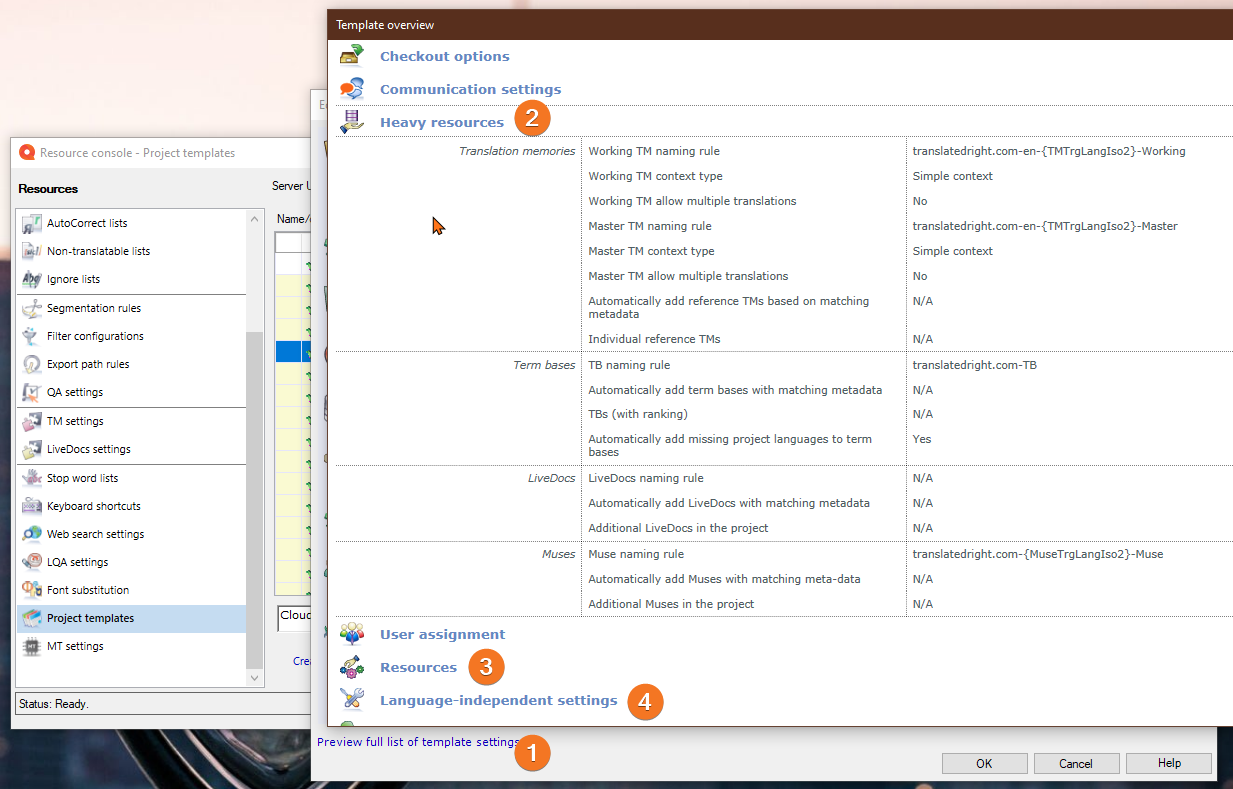Image resolution: width=1233 pixels, height=789 pixels.
Task: Select QA settings in Resources list
Action: pos(131,392)
